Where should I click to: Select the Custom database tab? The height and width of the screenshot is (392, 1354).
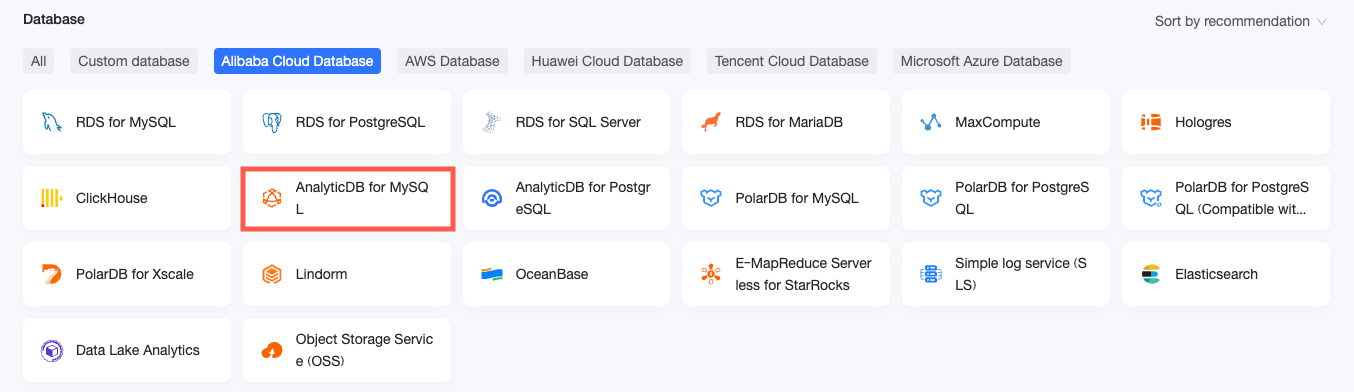(134, 61)
